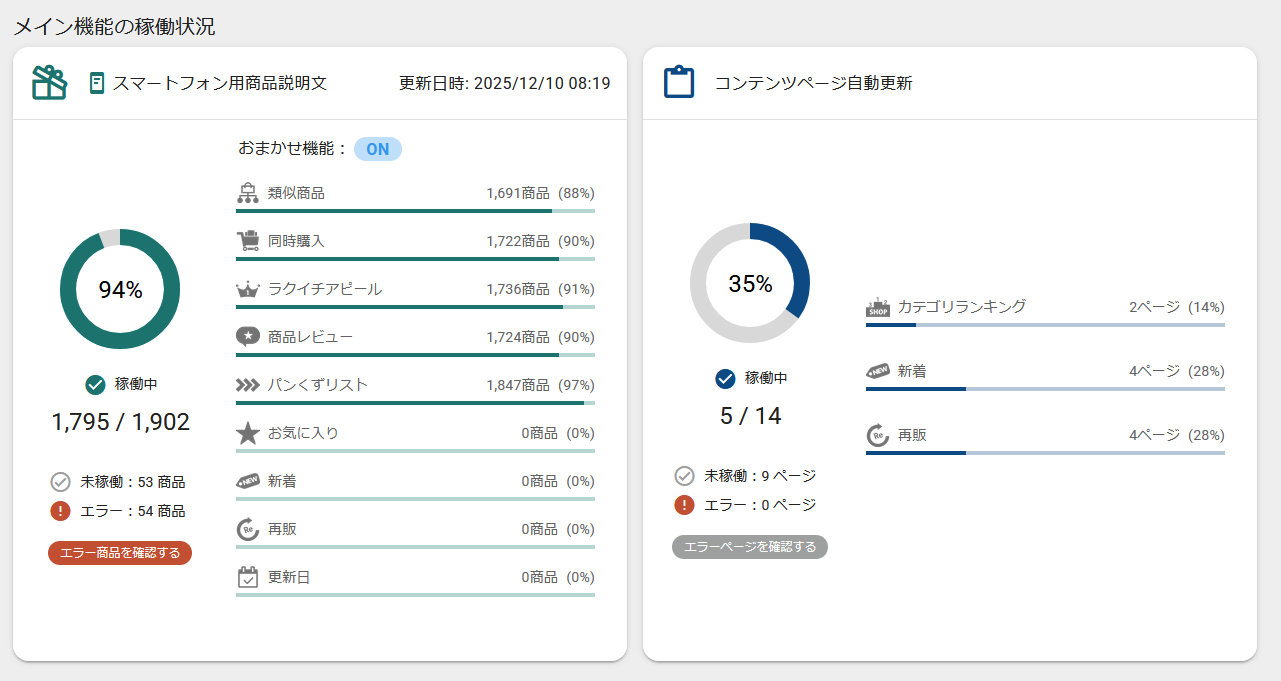Click the 類似商品 progress bar
This screenshot has height=681, width=1281.
415,211
